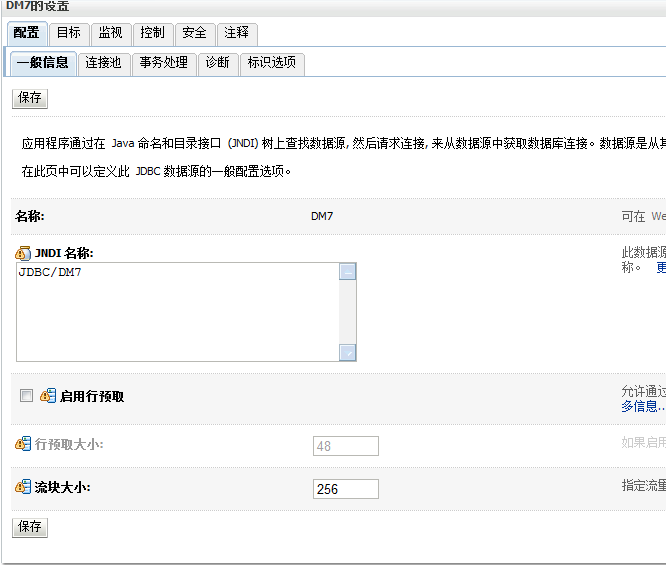Open the 监视 tab
The width and height of the screenshot is (666, 565).
(110, 33)
